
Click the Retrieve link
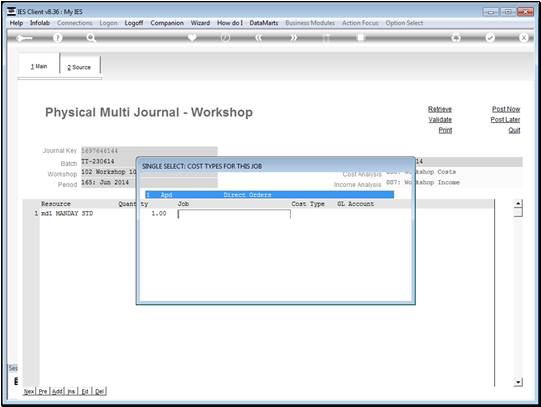coord(440,109)
